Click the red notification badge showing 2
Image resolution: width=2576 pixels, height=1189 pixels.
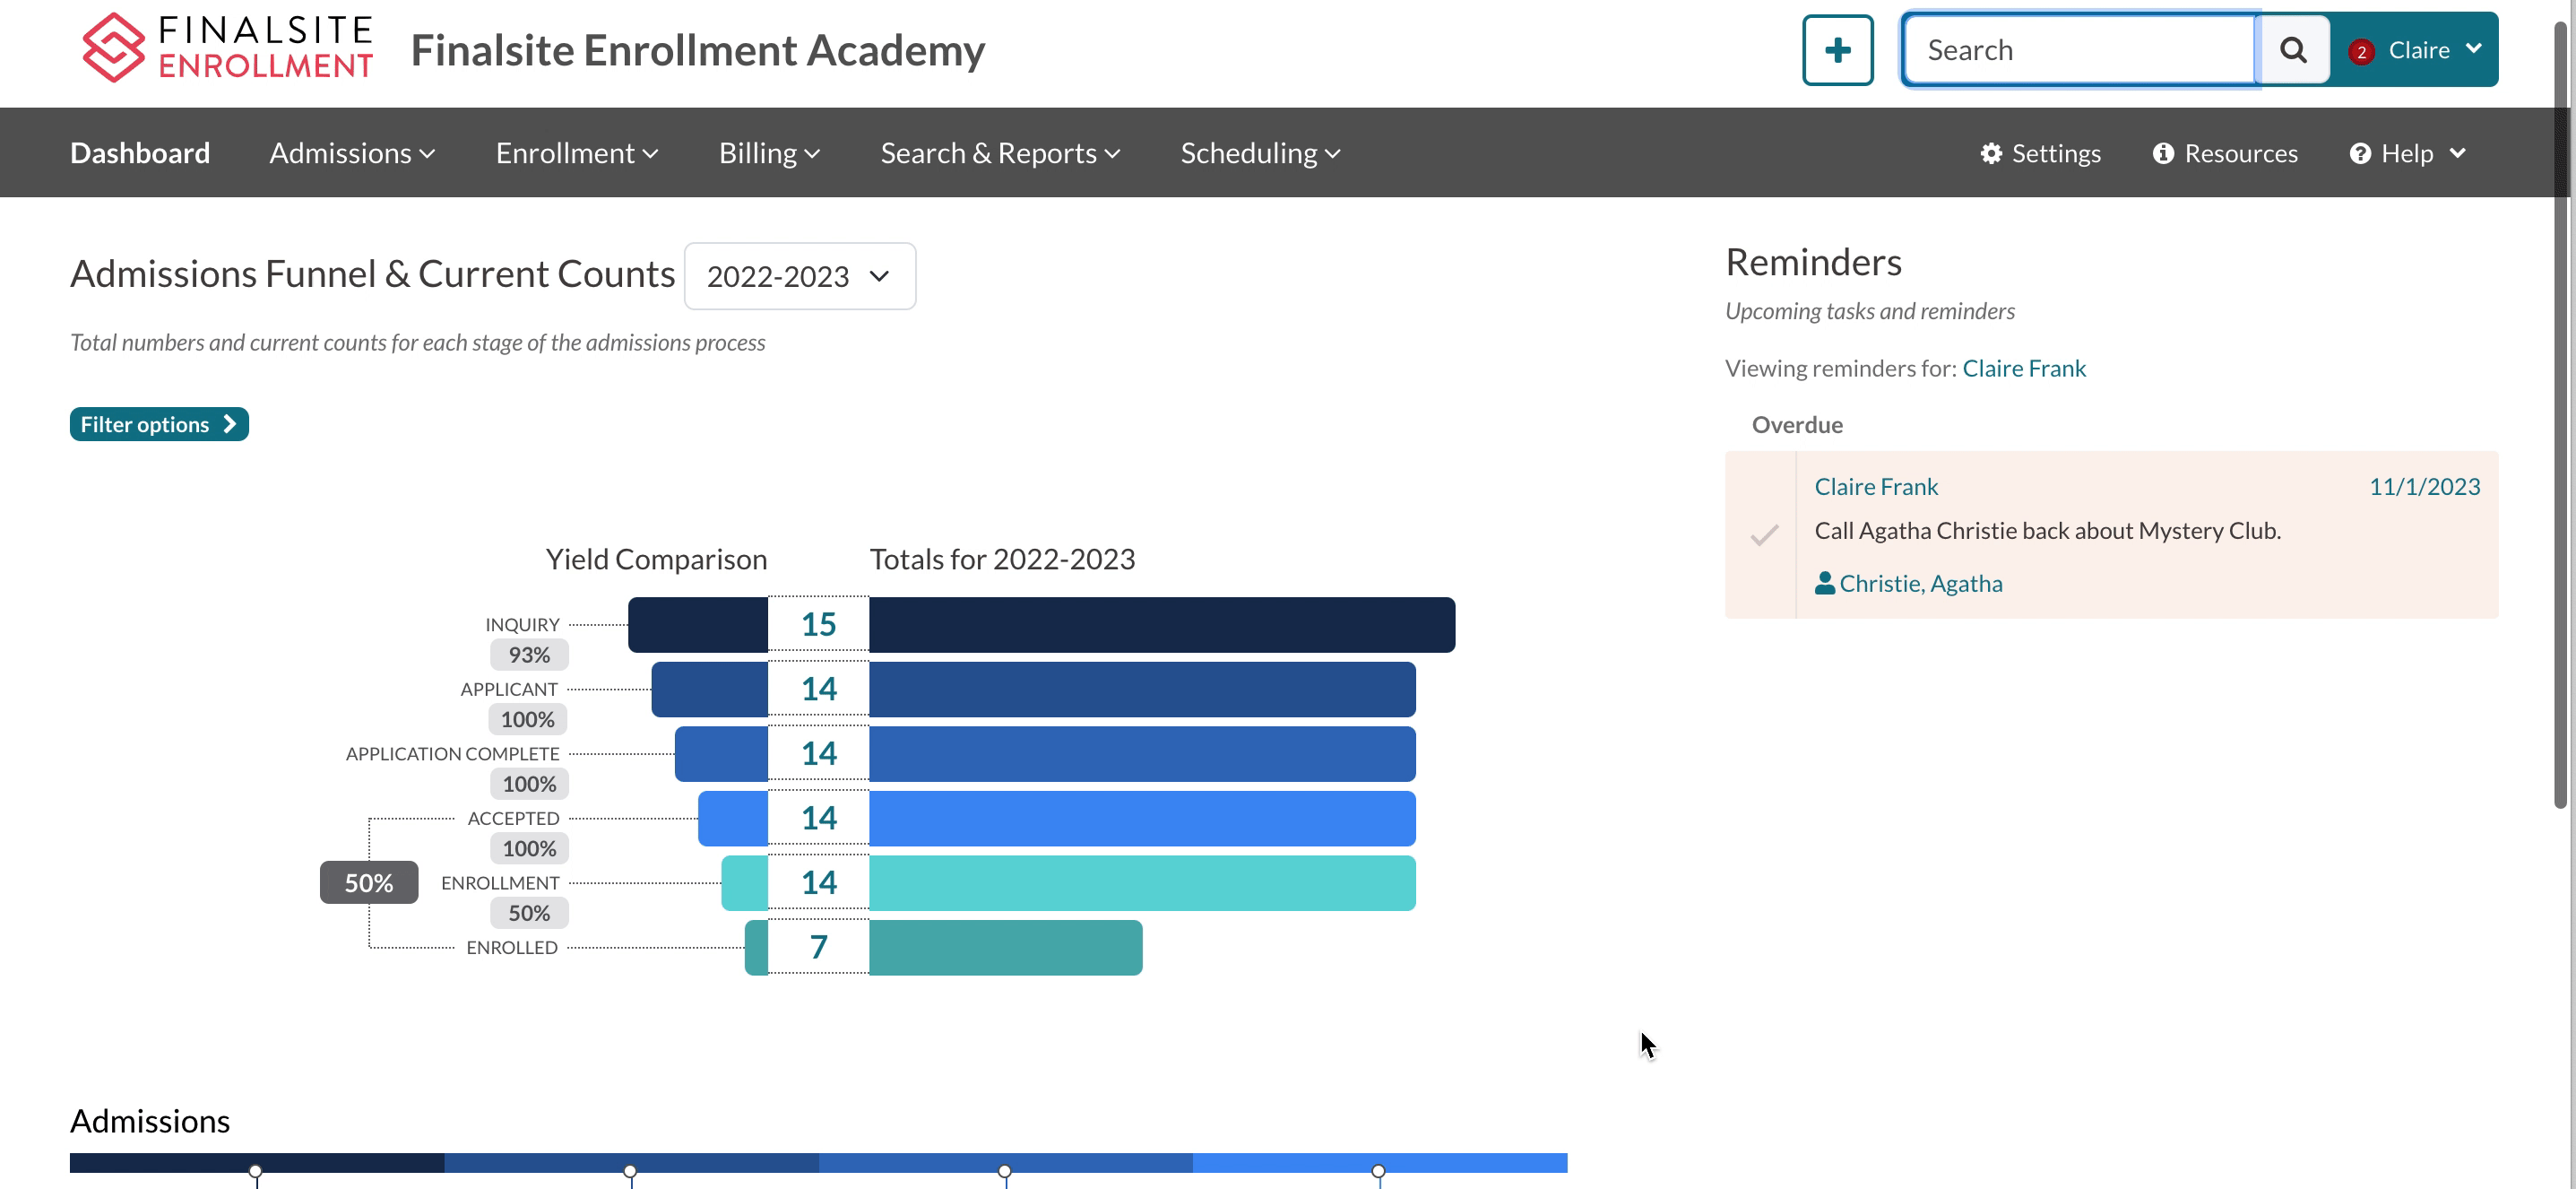coord(2361,52)
